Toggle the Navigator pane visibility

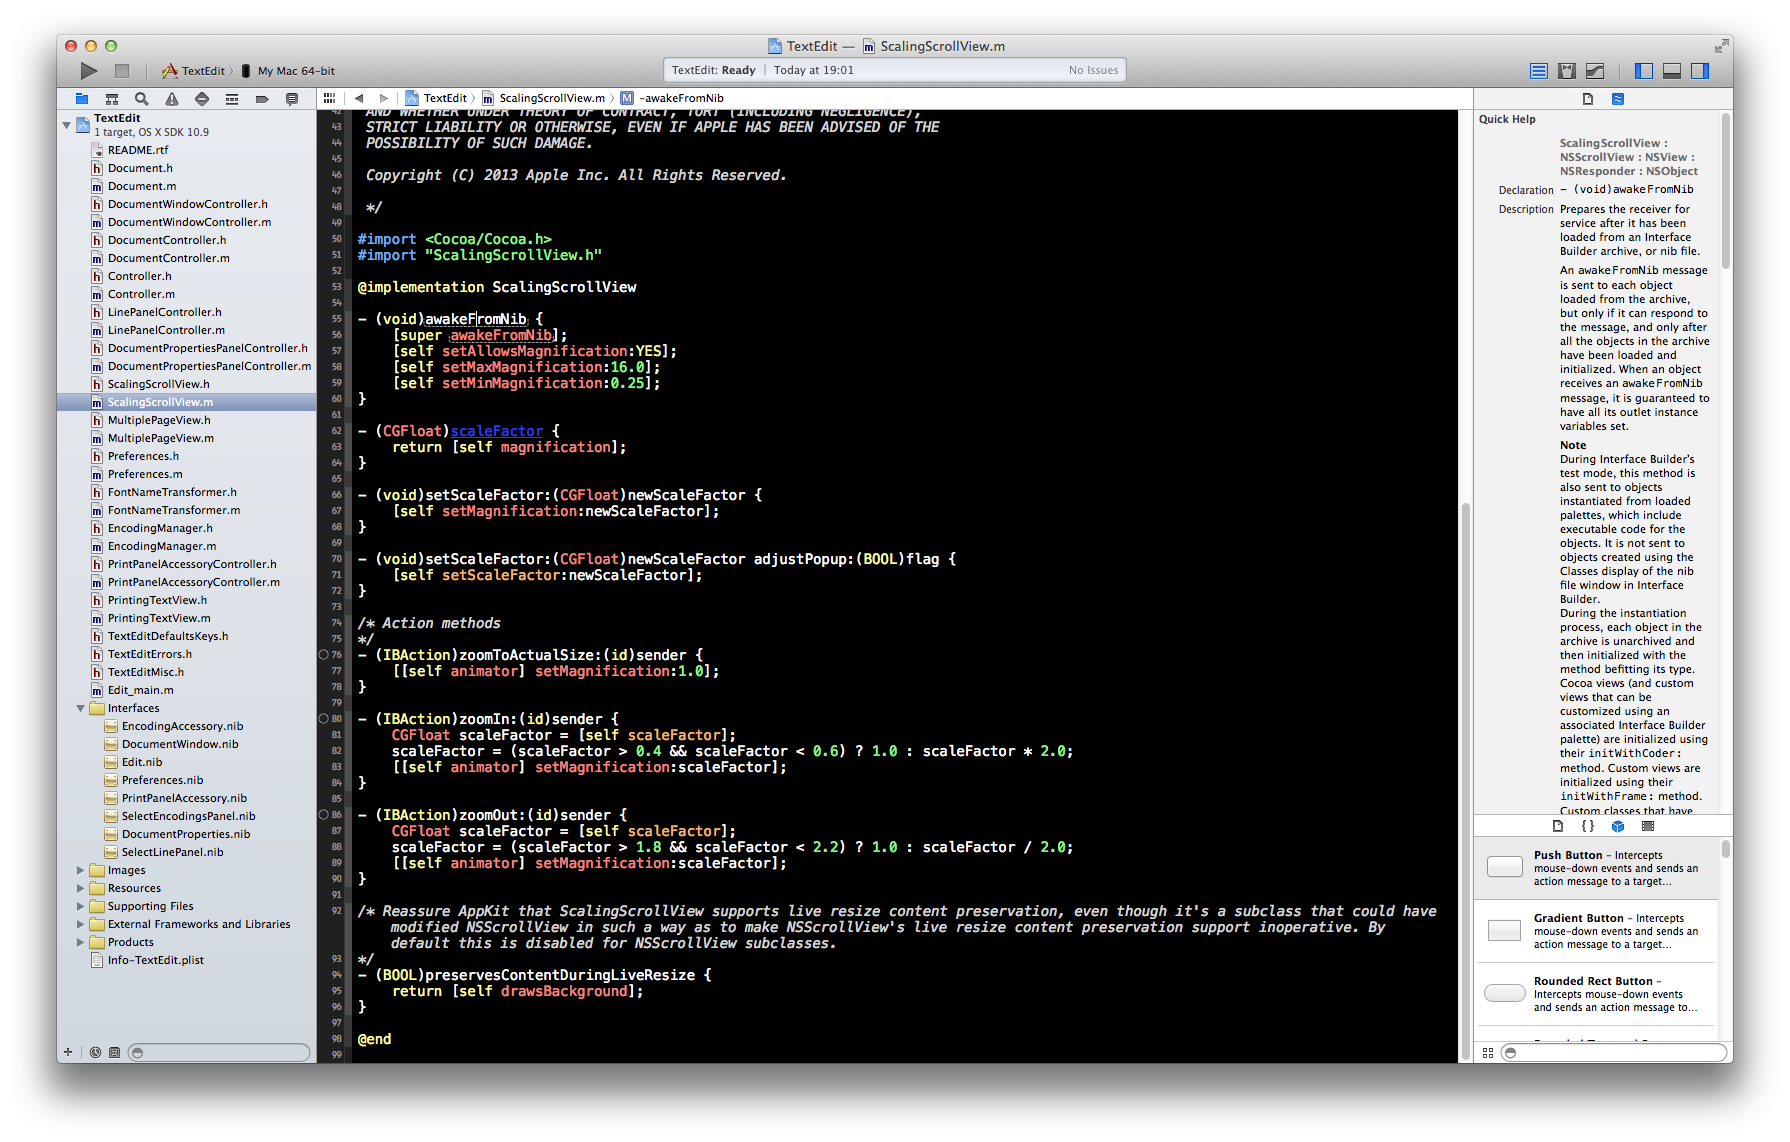[1644, 71]
